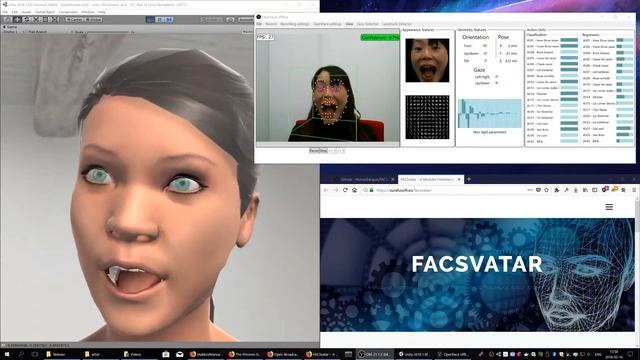Click Unity's cloud services icon
This screenshot has width=640, height=360.
tap(230, 19)
